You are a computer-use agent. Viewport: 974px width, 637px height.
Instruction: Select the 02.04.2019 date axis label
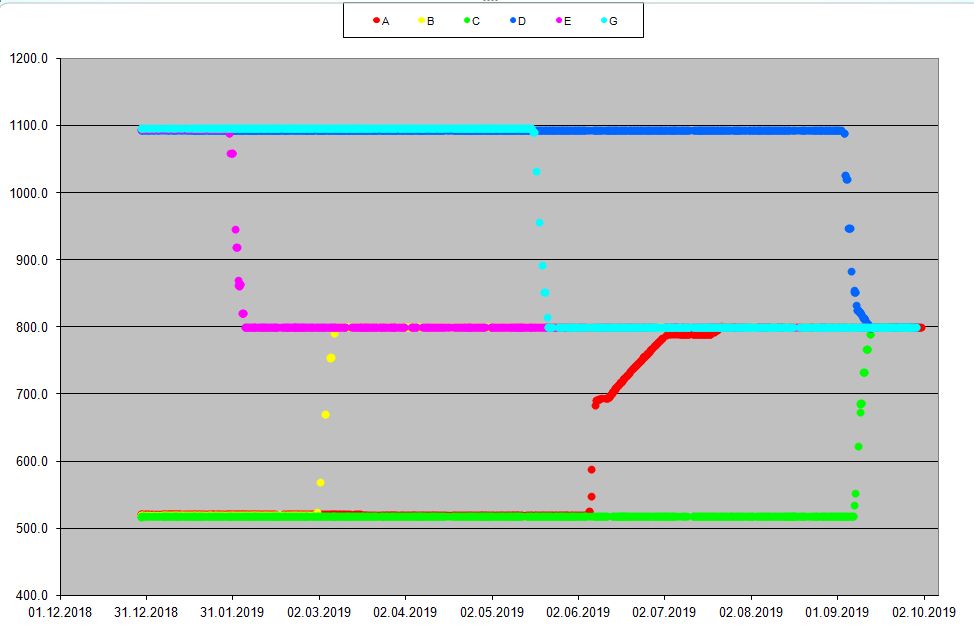[x=405, y=612]
